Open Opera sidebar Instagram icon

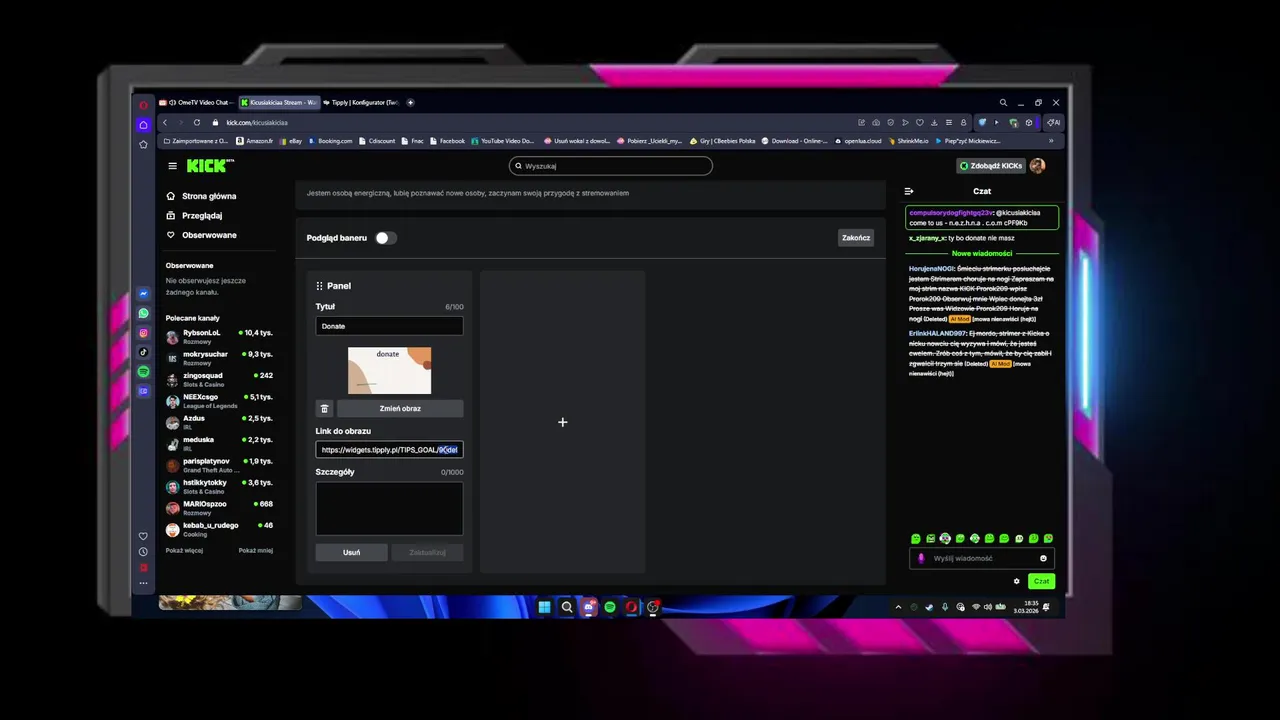tap(143, 333)
